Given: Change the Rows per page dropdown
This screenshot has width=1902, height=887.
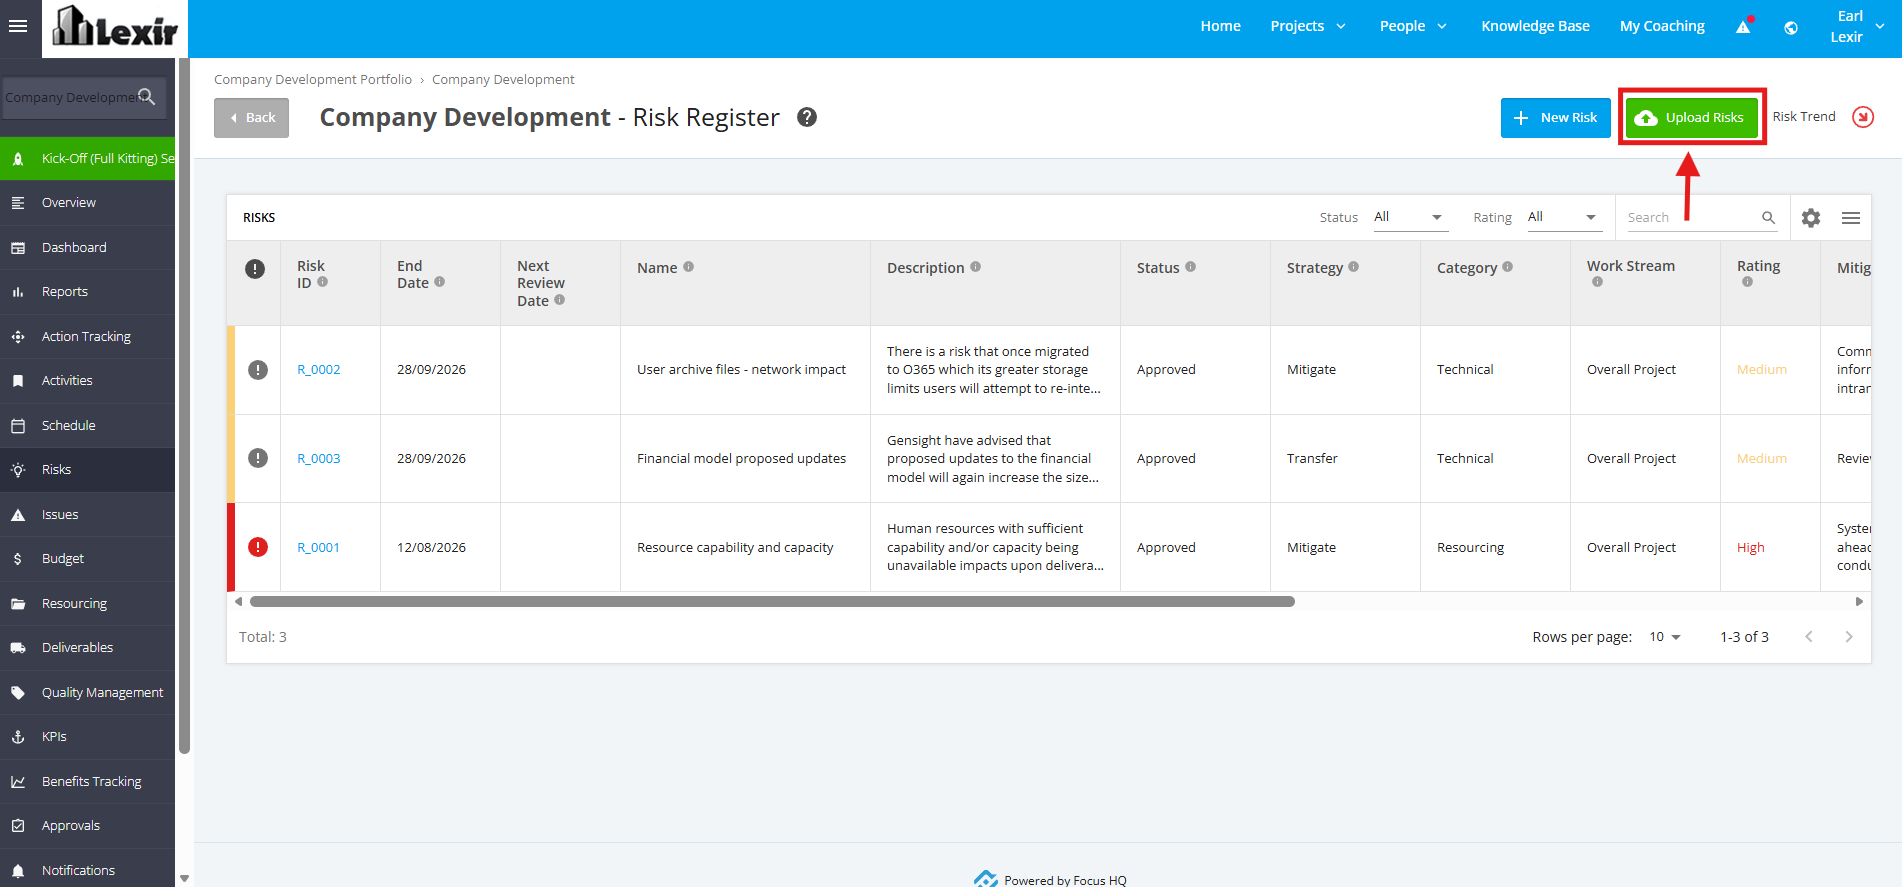Looking at the screenshot, I should (1665, 637).
